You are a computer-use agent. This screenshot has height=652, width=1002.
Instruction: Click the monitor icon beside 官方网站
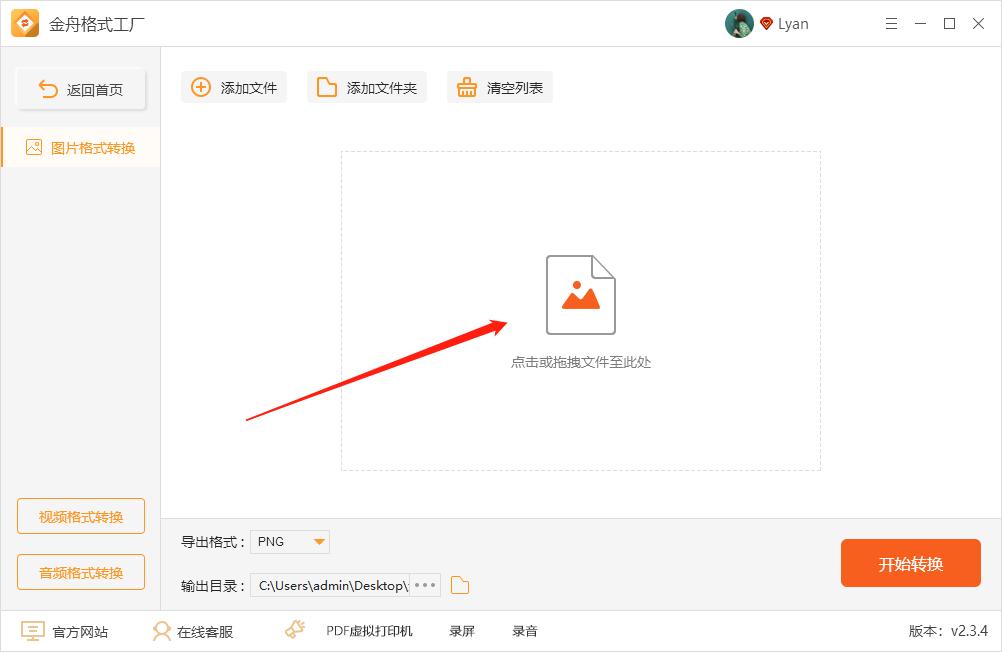(33, 630)
